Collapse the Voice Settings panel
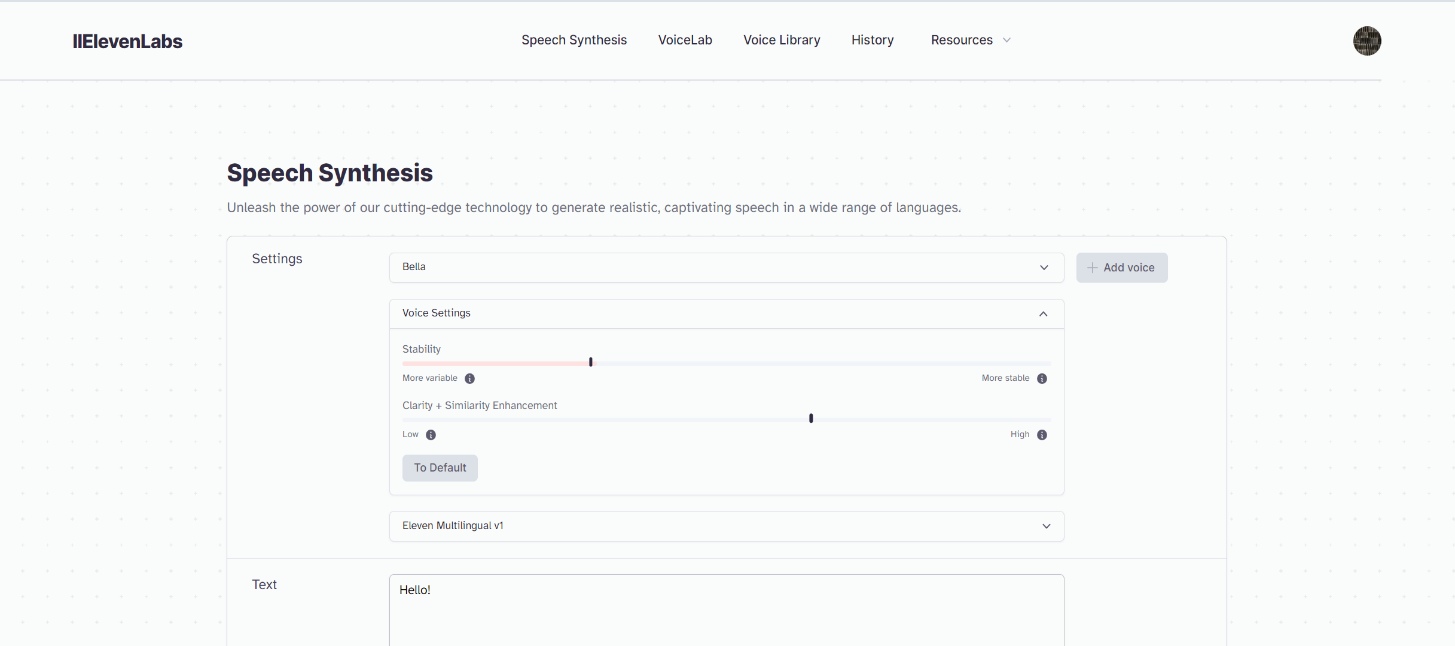This screenshot has height=646, width=1455. pyautogui.click(x=726, y=314)
